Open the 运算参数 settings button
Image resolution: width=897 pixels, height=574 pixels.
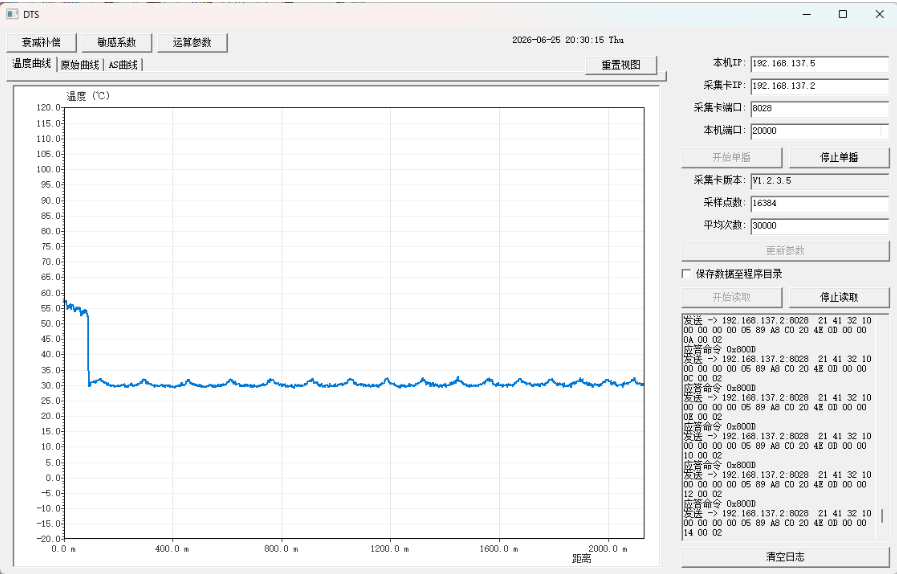[x=192, y=42]
